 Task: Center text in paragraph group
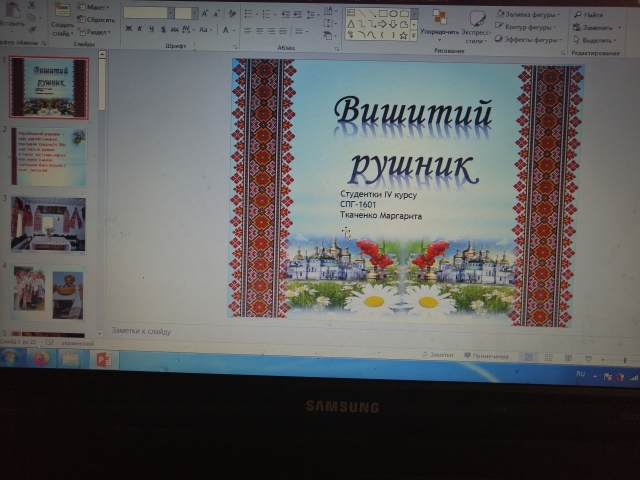pyautogui.click(x=260, y=31)
